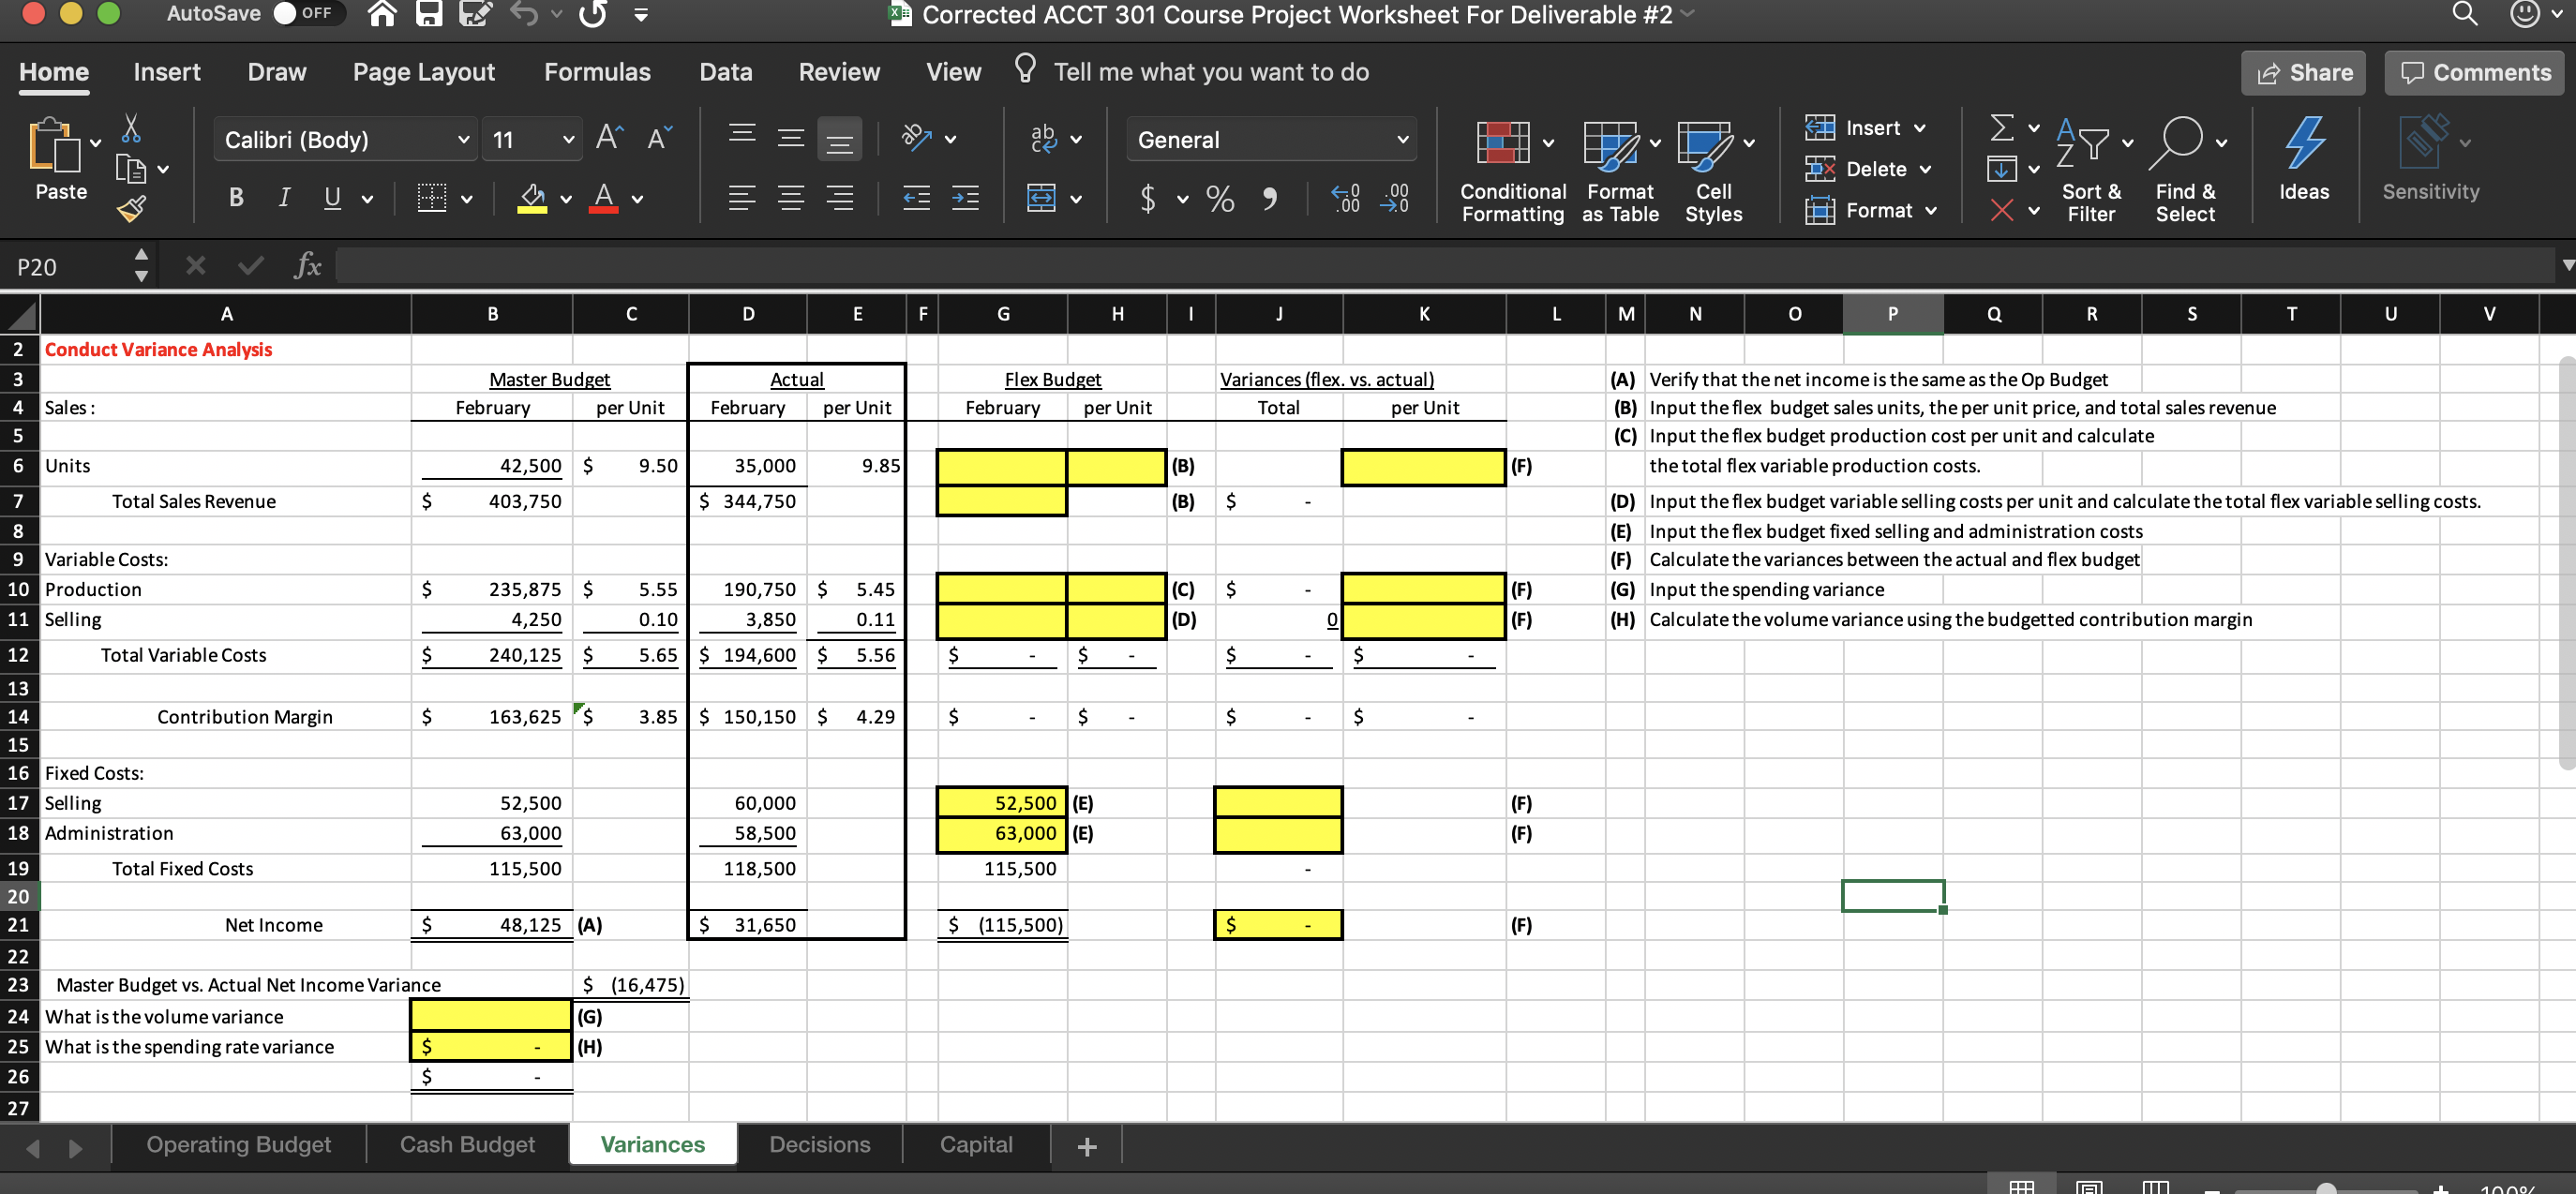The width and height of the screenshot is (2576, 1194).
Task: Click the Merge and Center icon
Action: pyautogui.click(x=1044, y=198)
